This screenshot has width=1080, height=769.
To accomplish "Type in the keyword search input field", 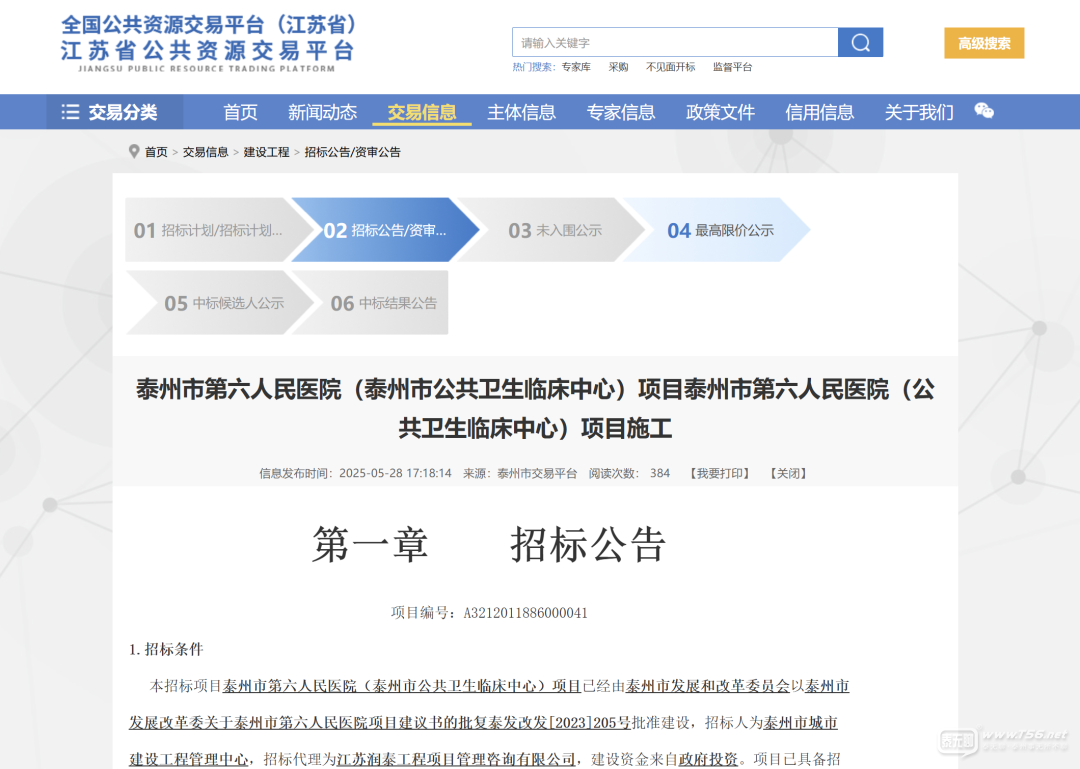I will (675, 42).
